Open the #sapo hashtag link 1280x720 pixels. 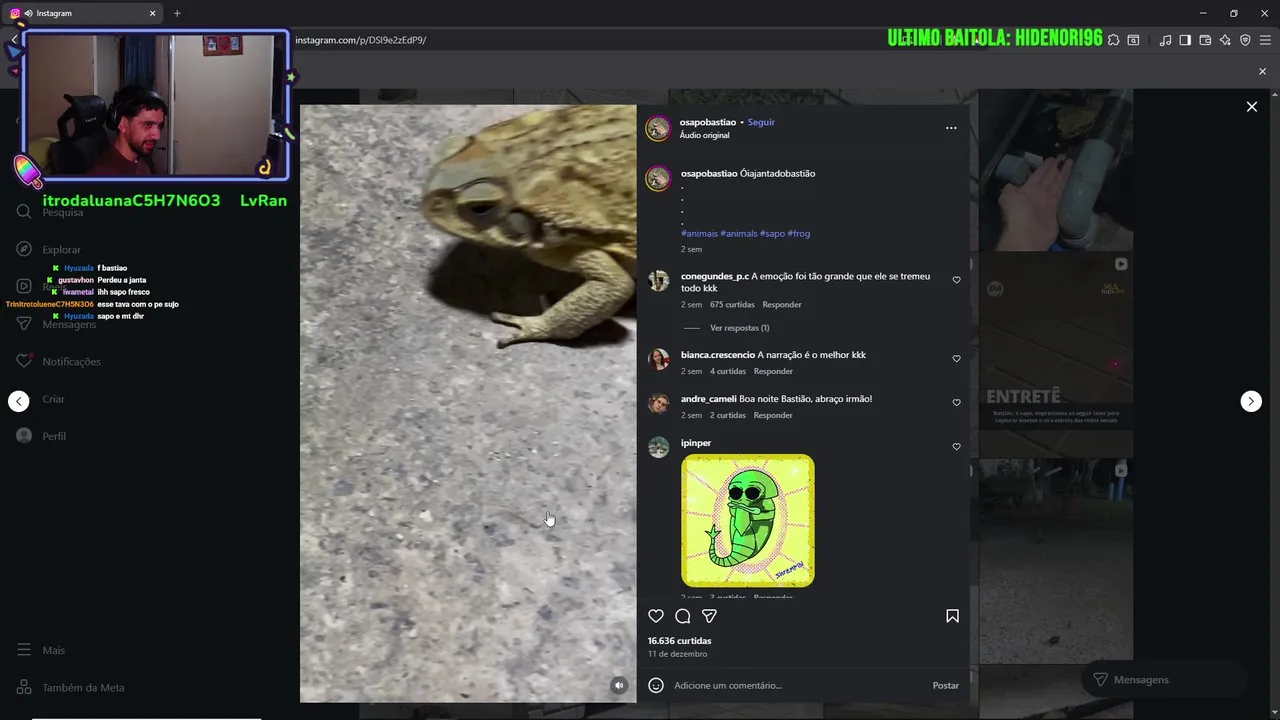(772, 233)
